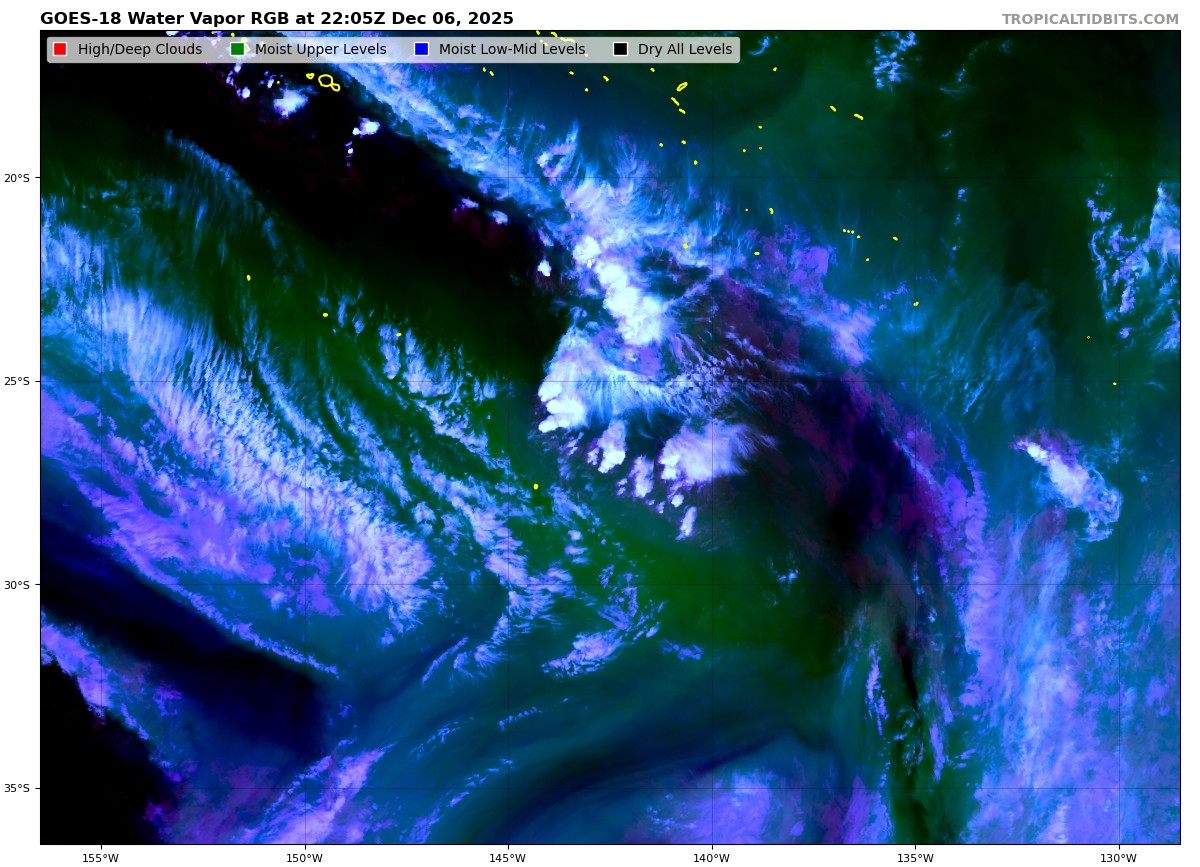Select the "Moist Upper Levels" legend text
The image size is (1200, 867).
[320, 50]
